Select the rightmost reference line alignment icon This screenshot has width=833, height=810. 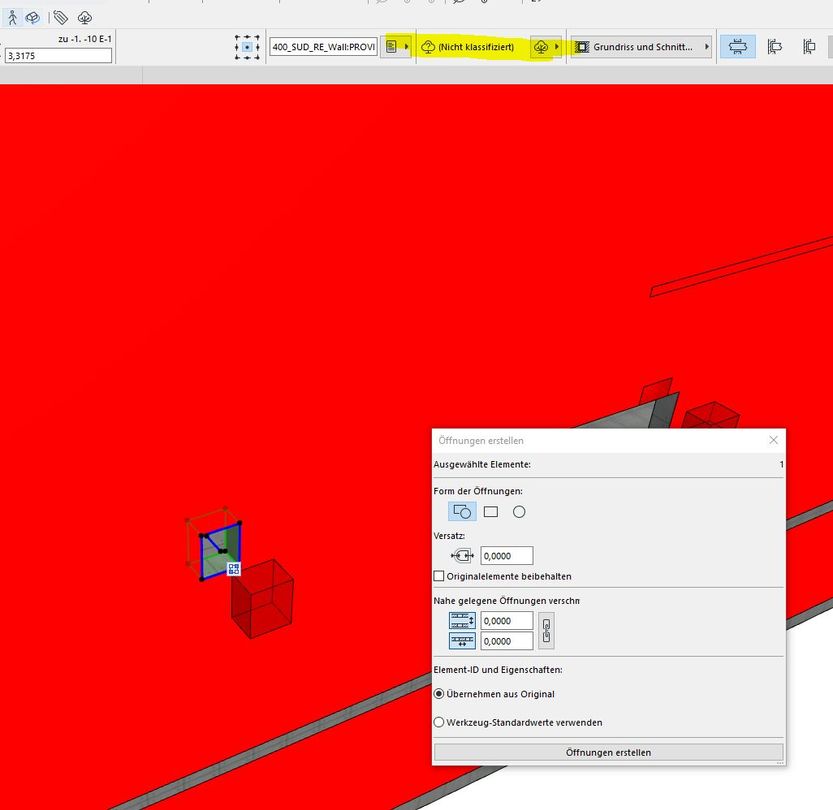point(809,47)
